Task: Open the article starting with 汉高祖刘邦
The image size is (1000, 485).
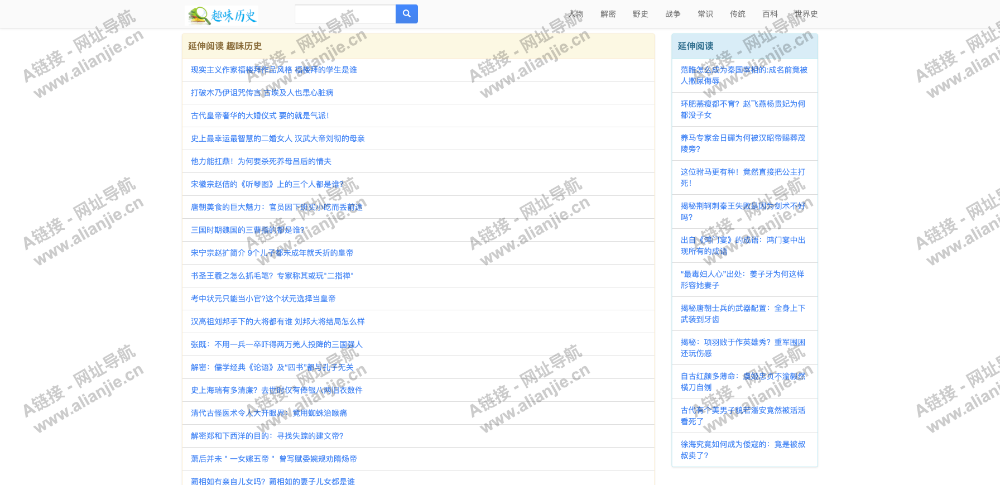Action: pos(277,321)
